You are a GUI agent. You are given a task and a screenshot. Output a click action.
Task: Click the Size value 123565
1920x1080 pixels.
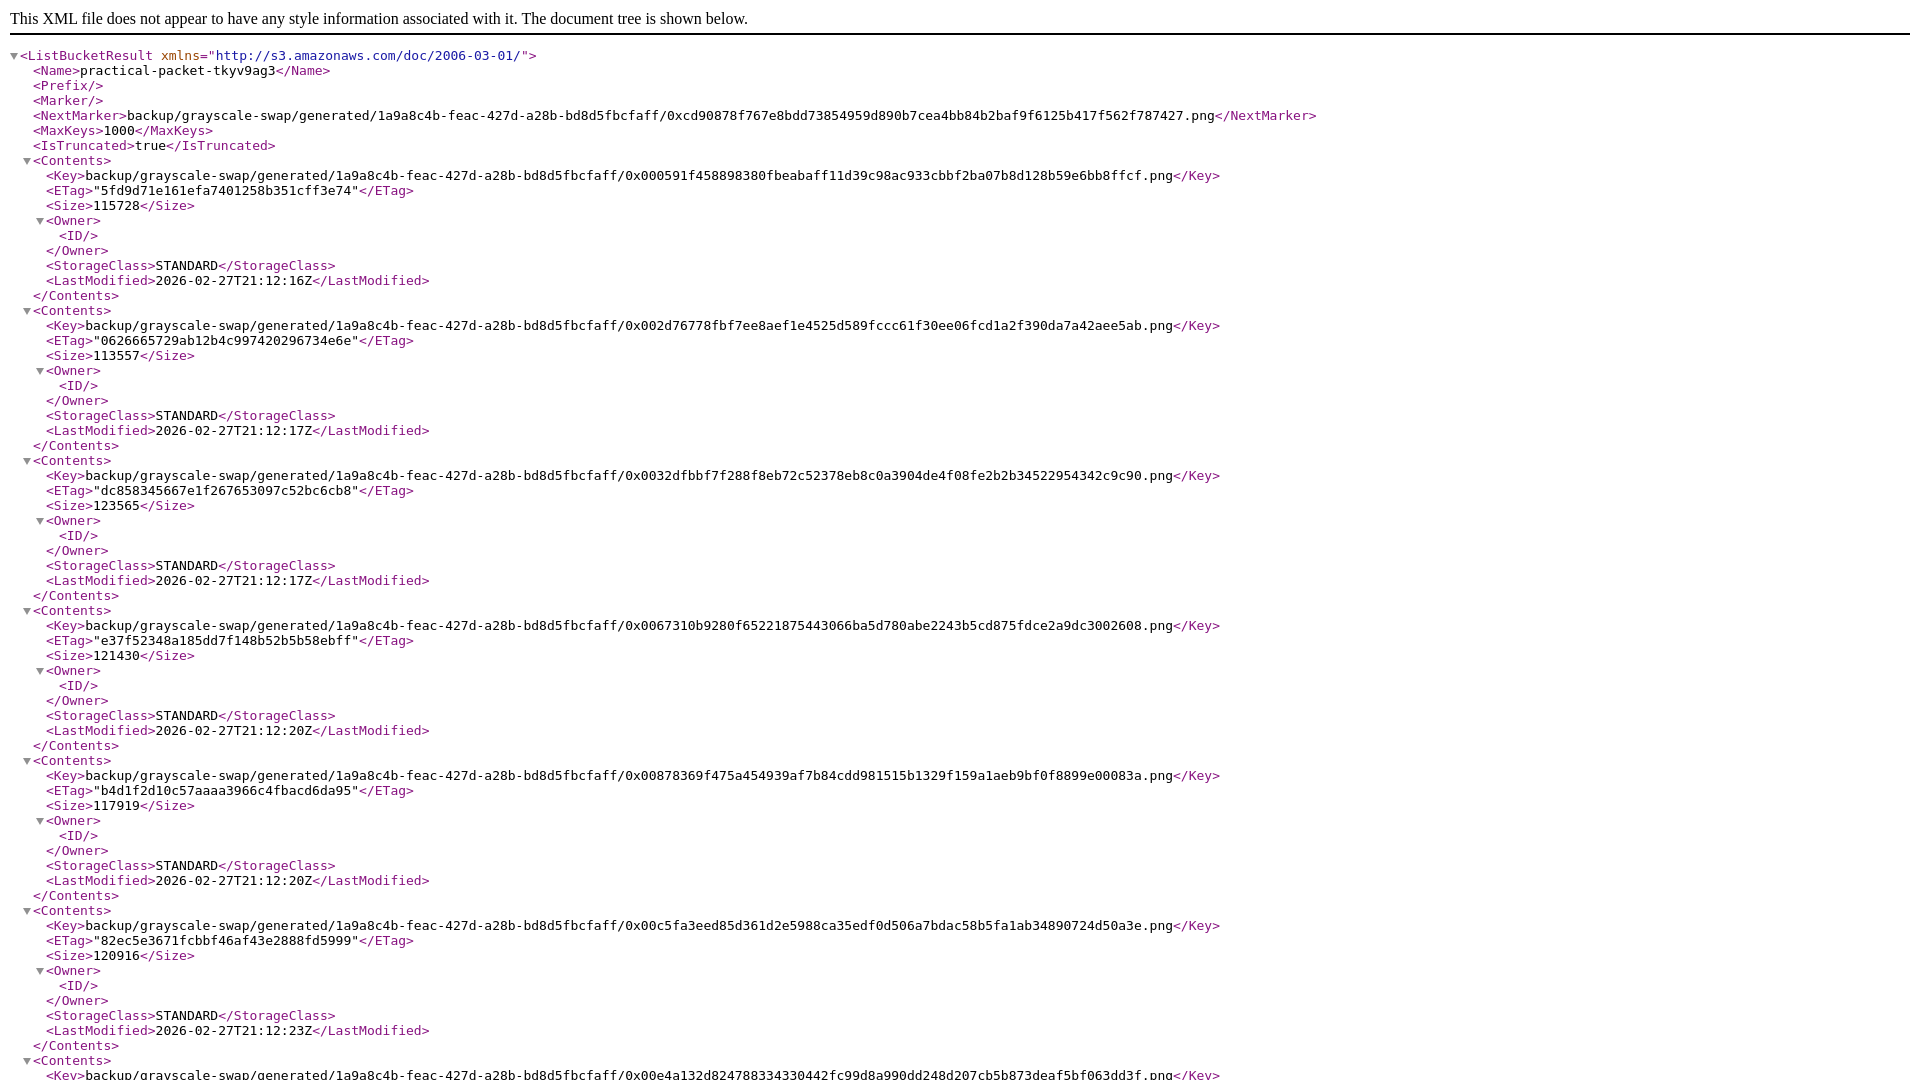click(x=116, y=506)
